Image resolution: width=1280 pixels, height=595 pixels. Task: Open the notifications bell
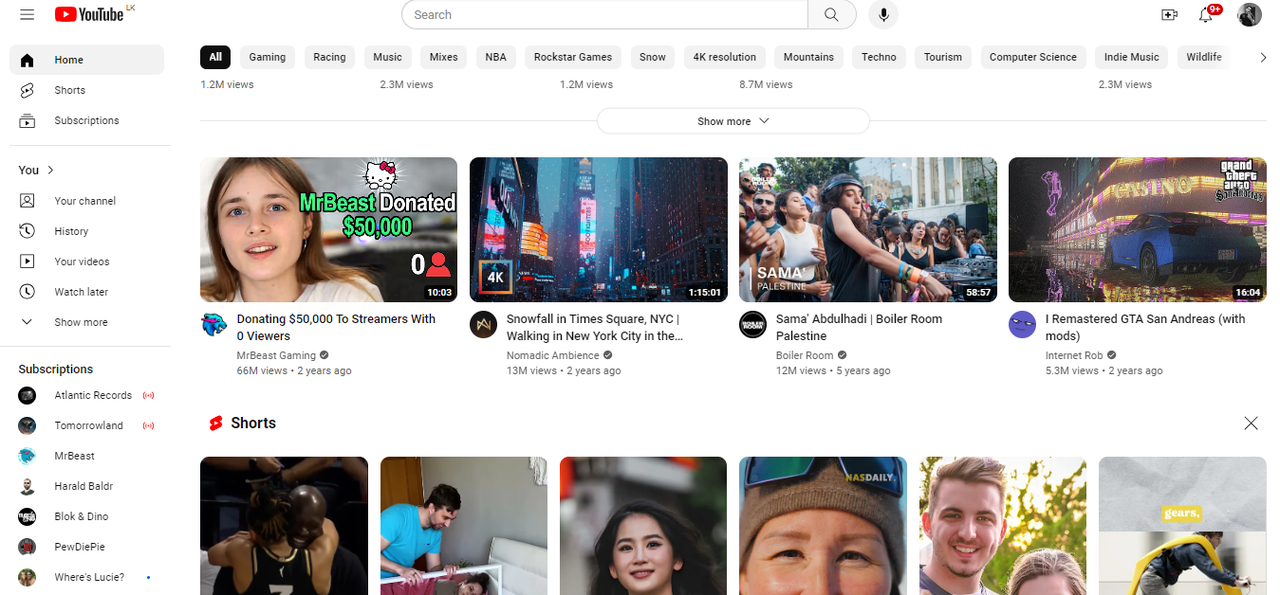pos(1207,15)
